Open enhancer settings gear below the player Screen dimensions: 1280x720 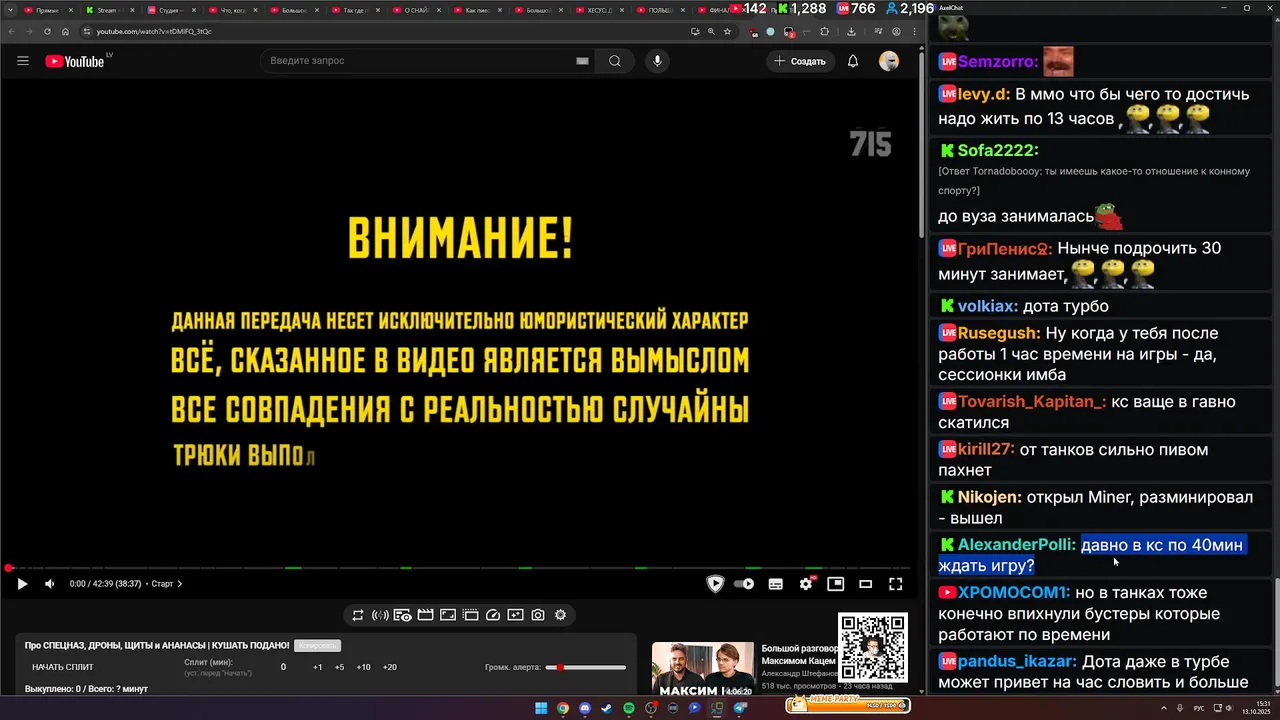[x=560, y=615]
